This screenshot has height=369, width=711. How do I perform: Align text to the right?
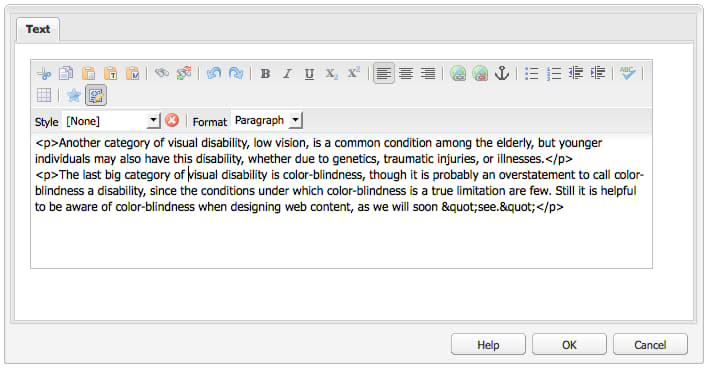pos(428,73)
